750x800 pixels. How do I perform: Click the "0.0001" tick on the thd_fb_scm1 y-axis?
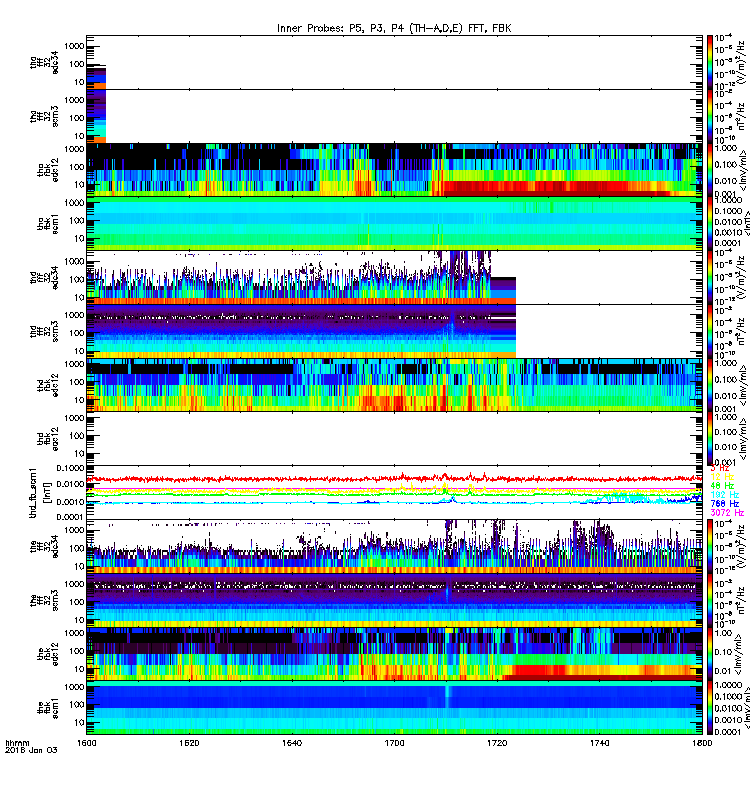point(71,516)
